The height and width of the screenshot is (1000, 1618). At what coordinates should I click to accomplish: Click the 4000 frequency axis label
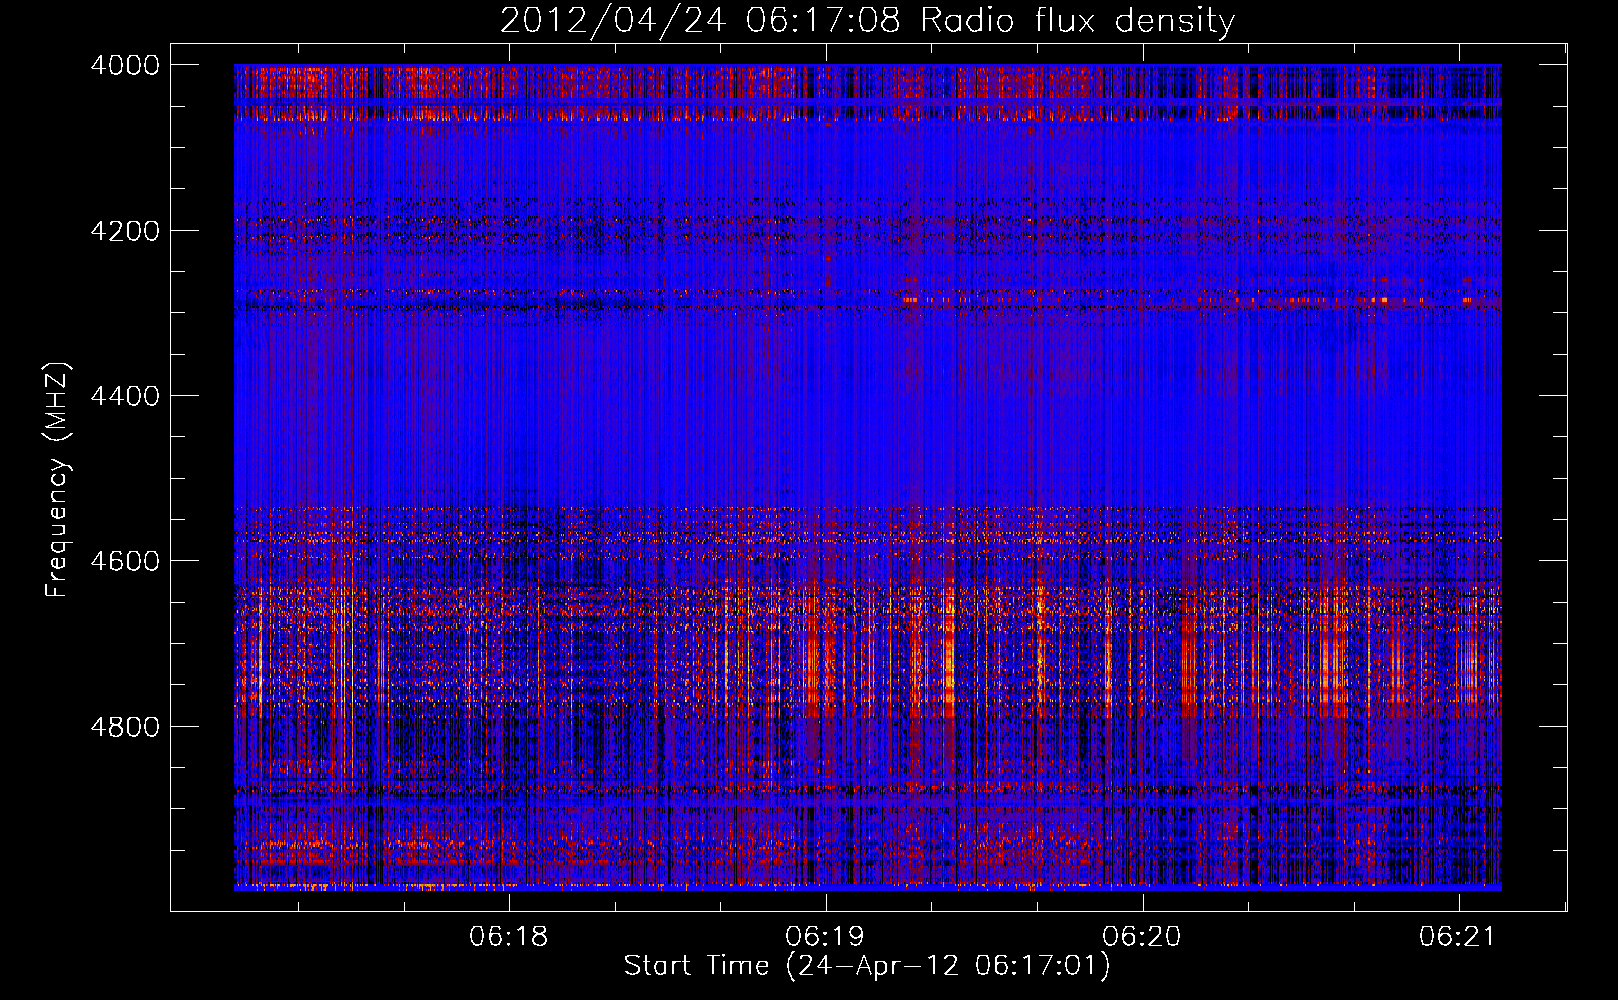coord(125,65)
